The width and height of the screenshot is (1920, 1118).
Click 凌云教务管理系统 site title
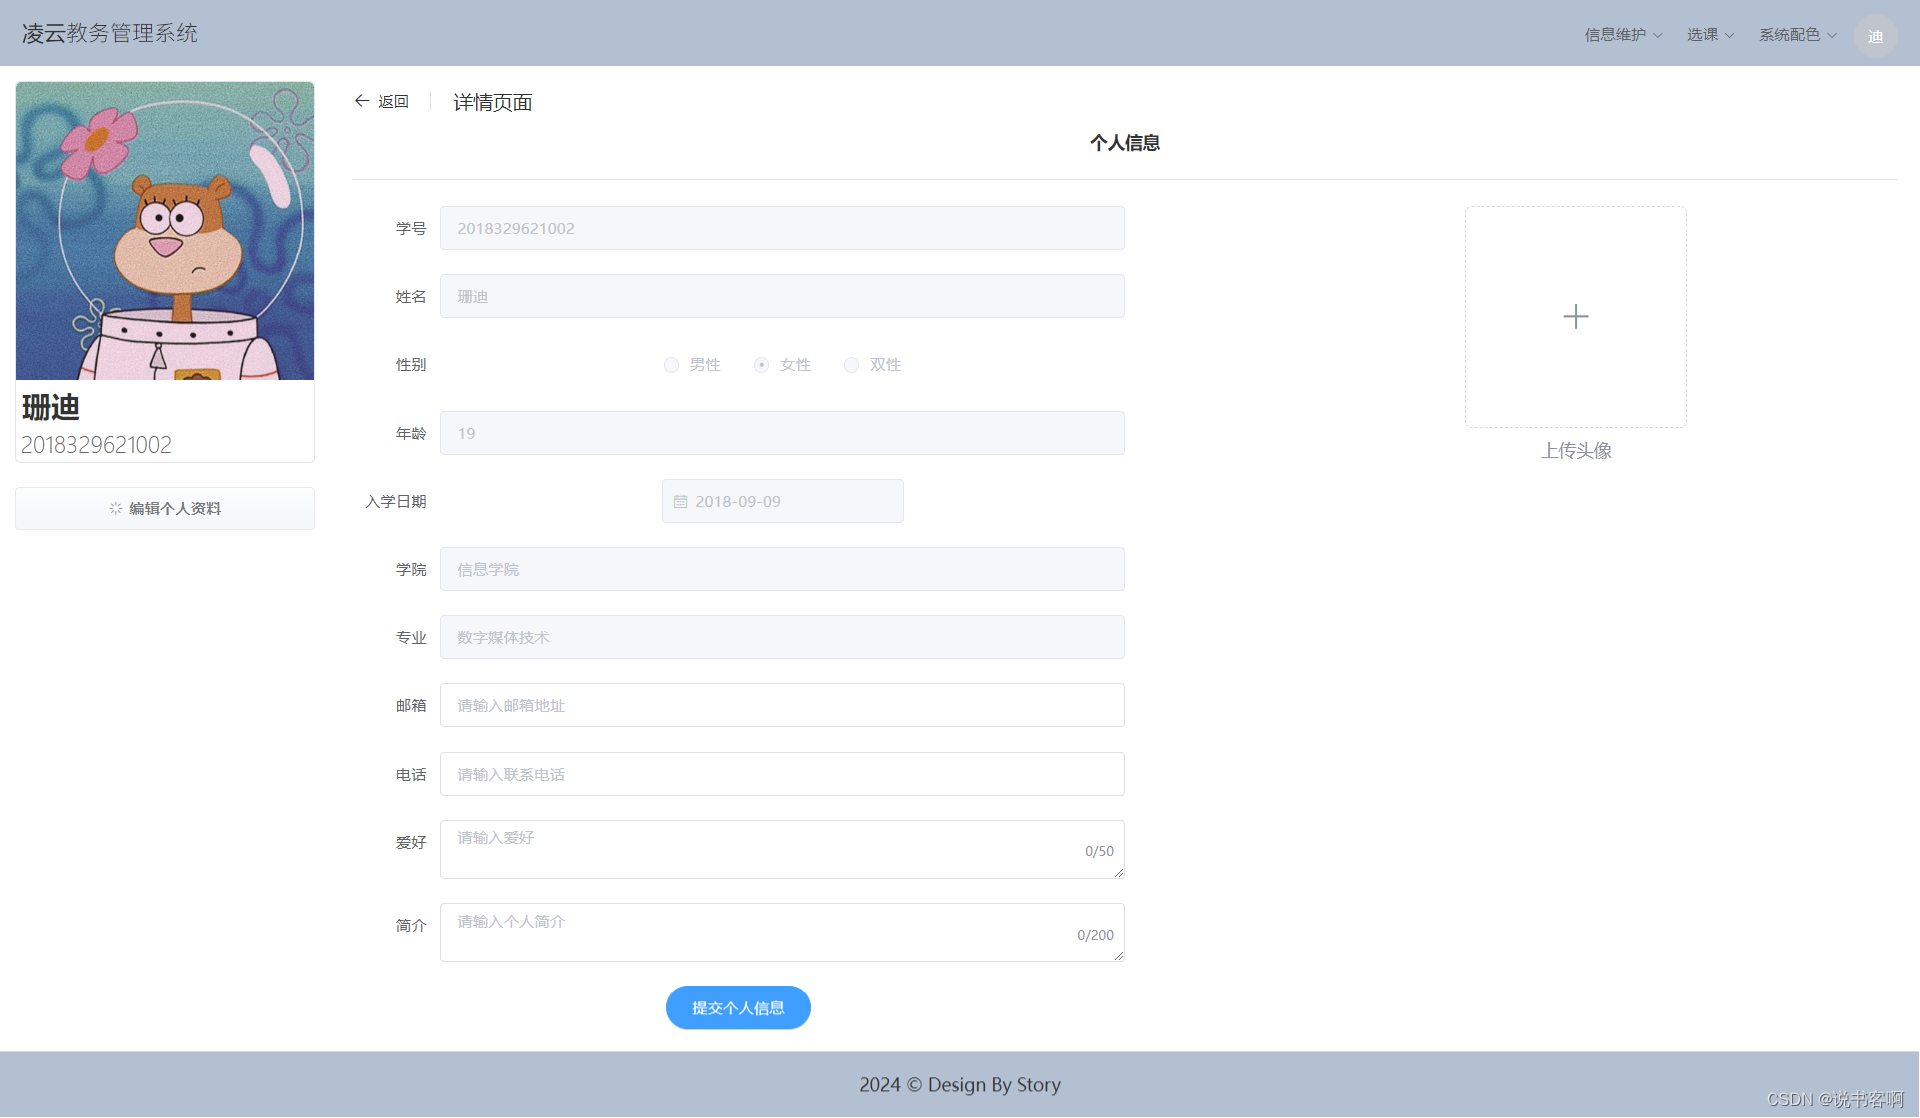[110, 33]
